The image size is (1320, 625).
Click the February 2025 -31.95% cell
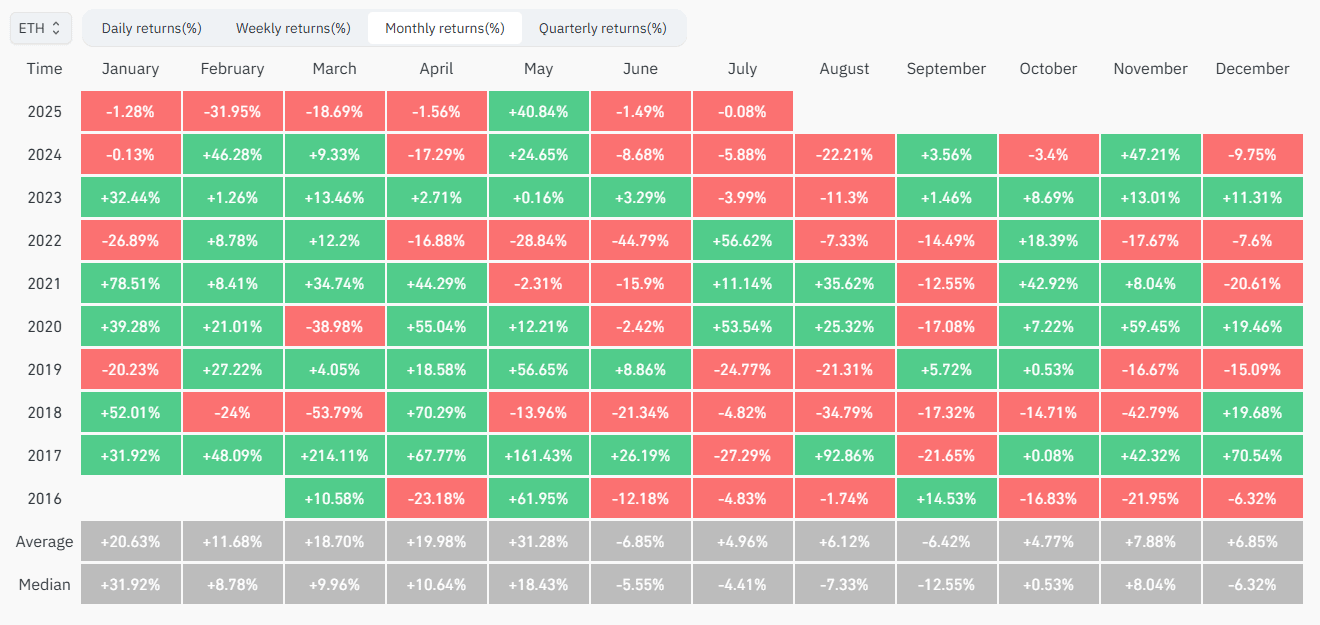click(x=232, y=111)
